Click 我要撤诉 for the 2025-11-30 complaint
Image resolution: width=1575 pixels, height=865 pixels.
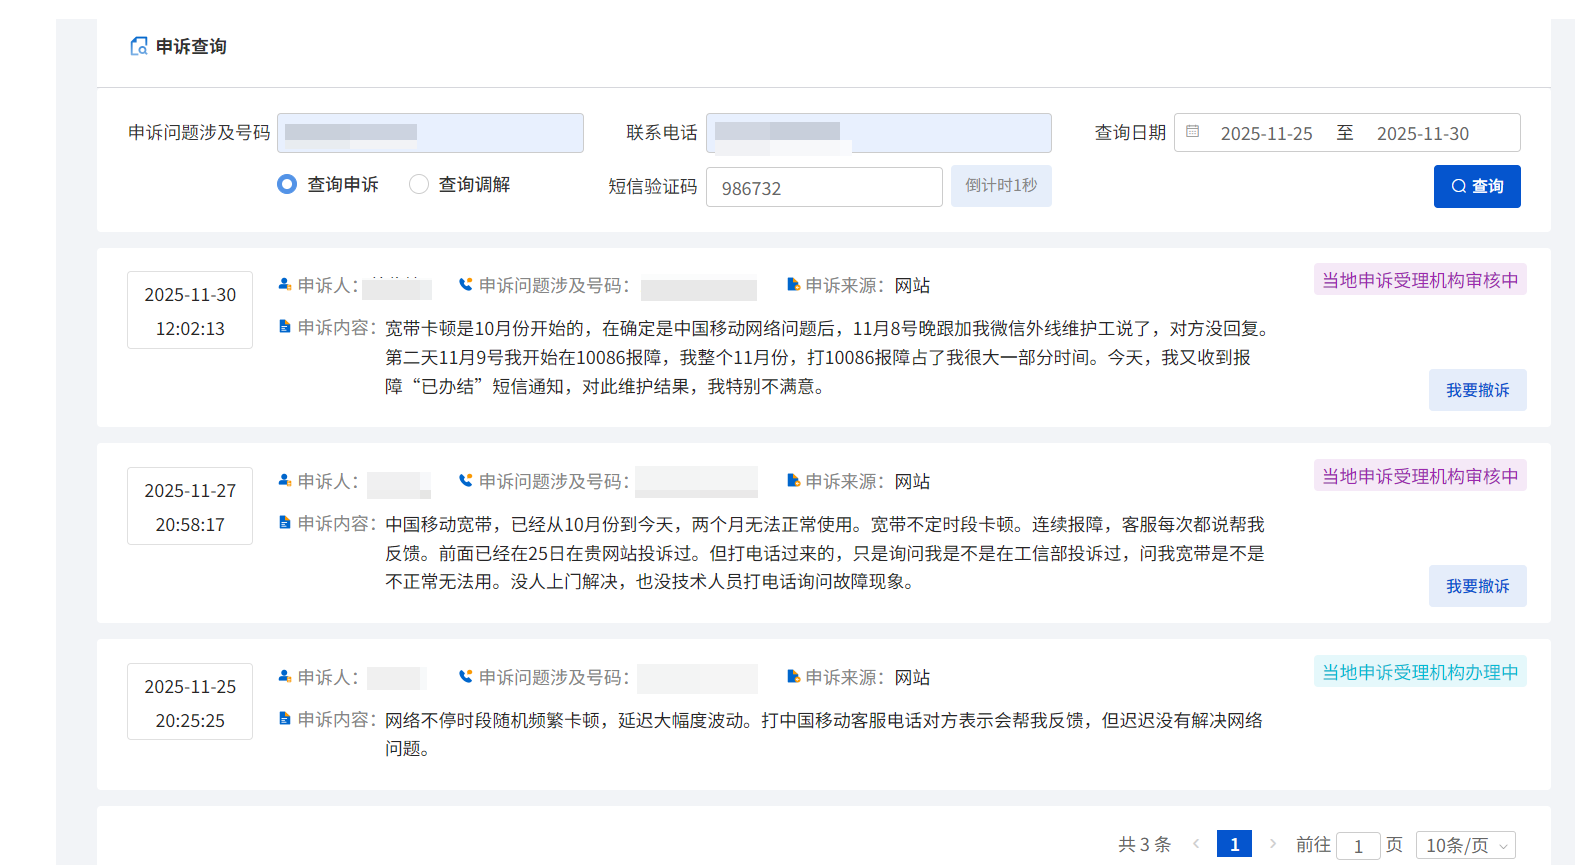click(x=1477, y=390)
